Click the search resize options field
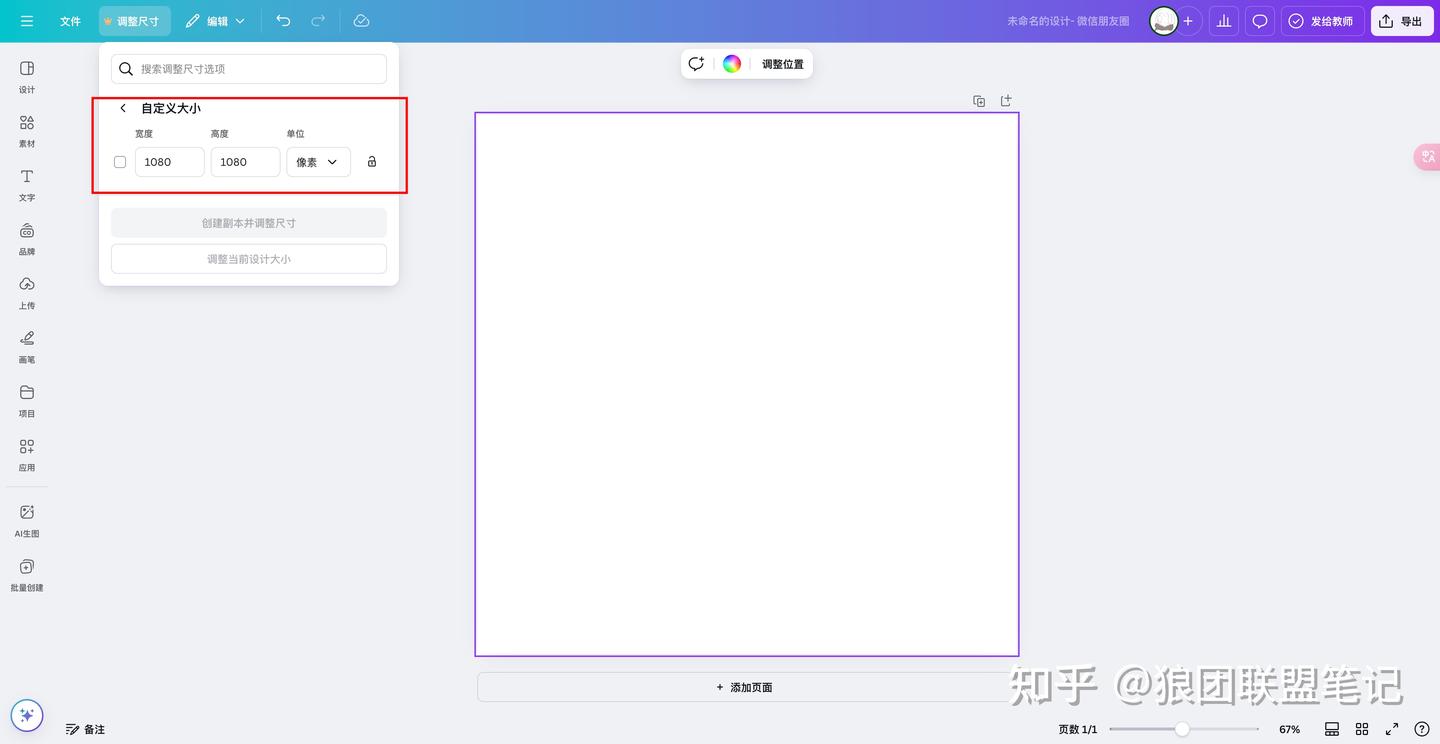1440x744 pixels. tap(249, 69)
